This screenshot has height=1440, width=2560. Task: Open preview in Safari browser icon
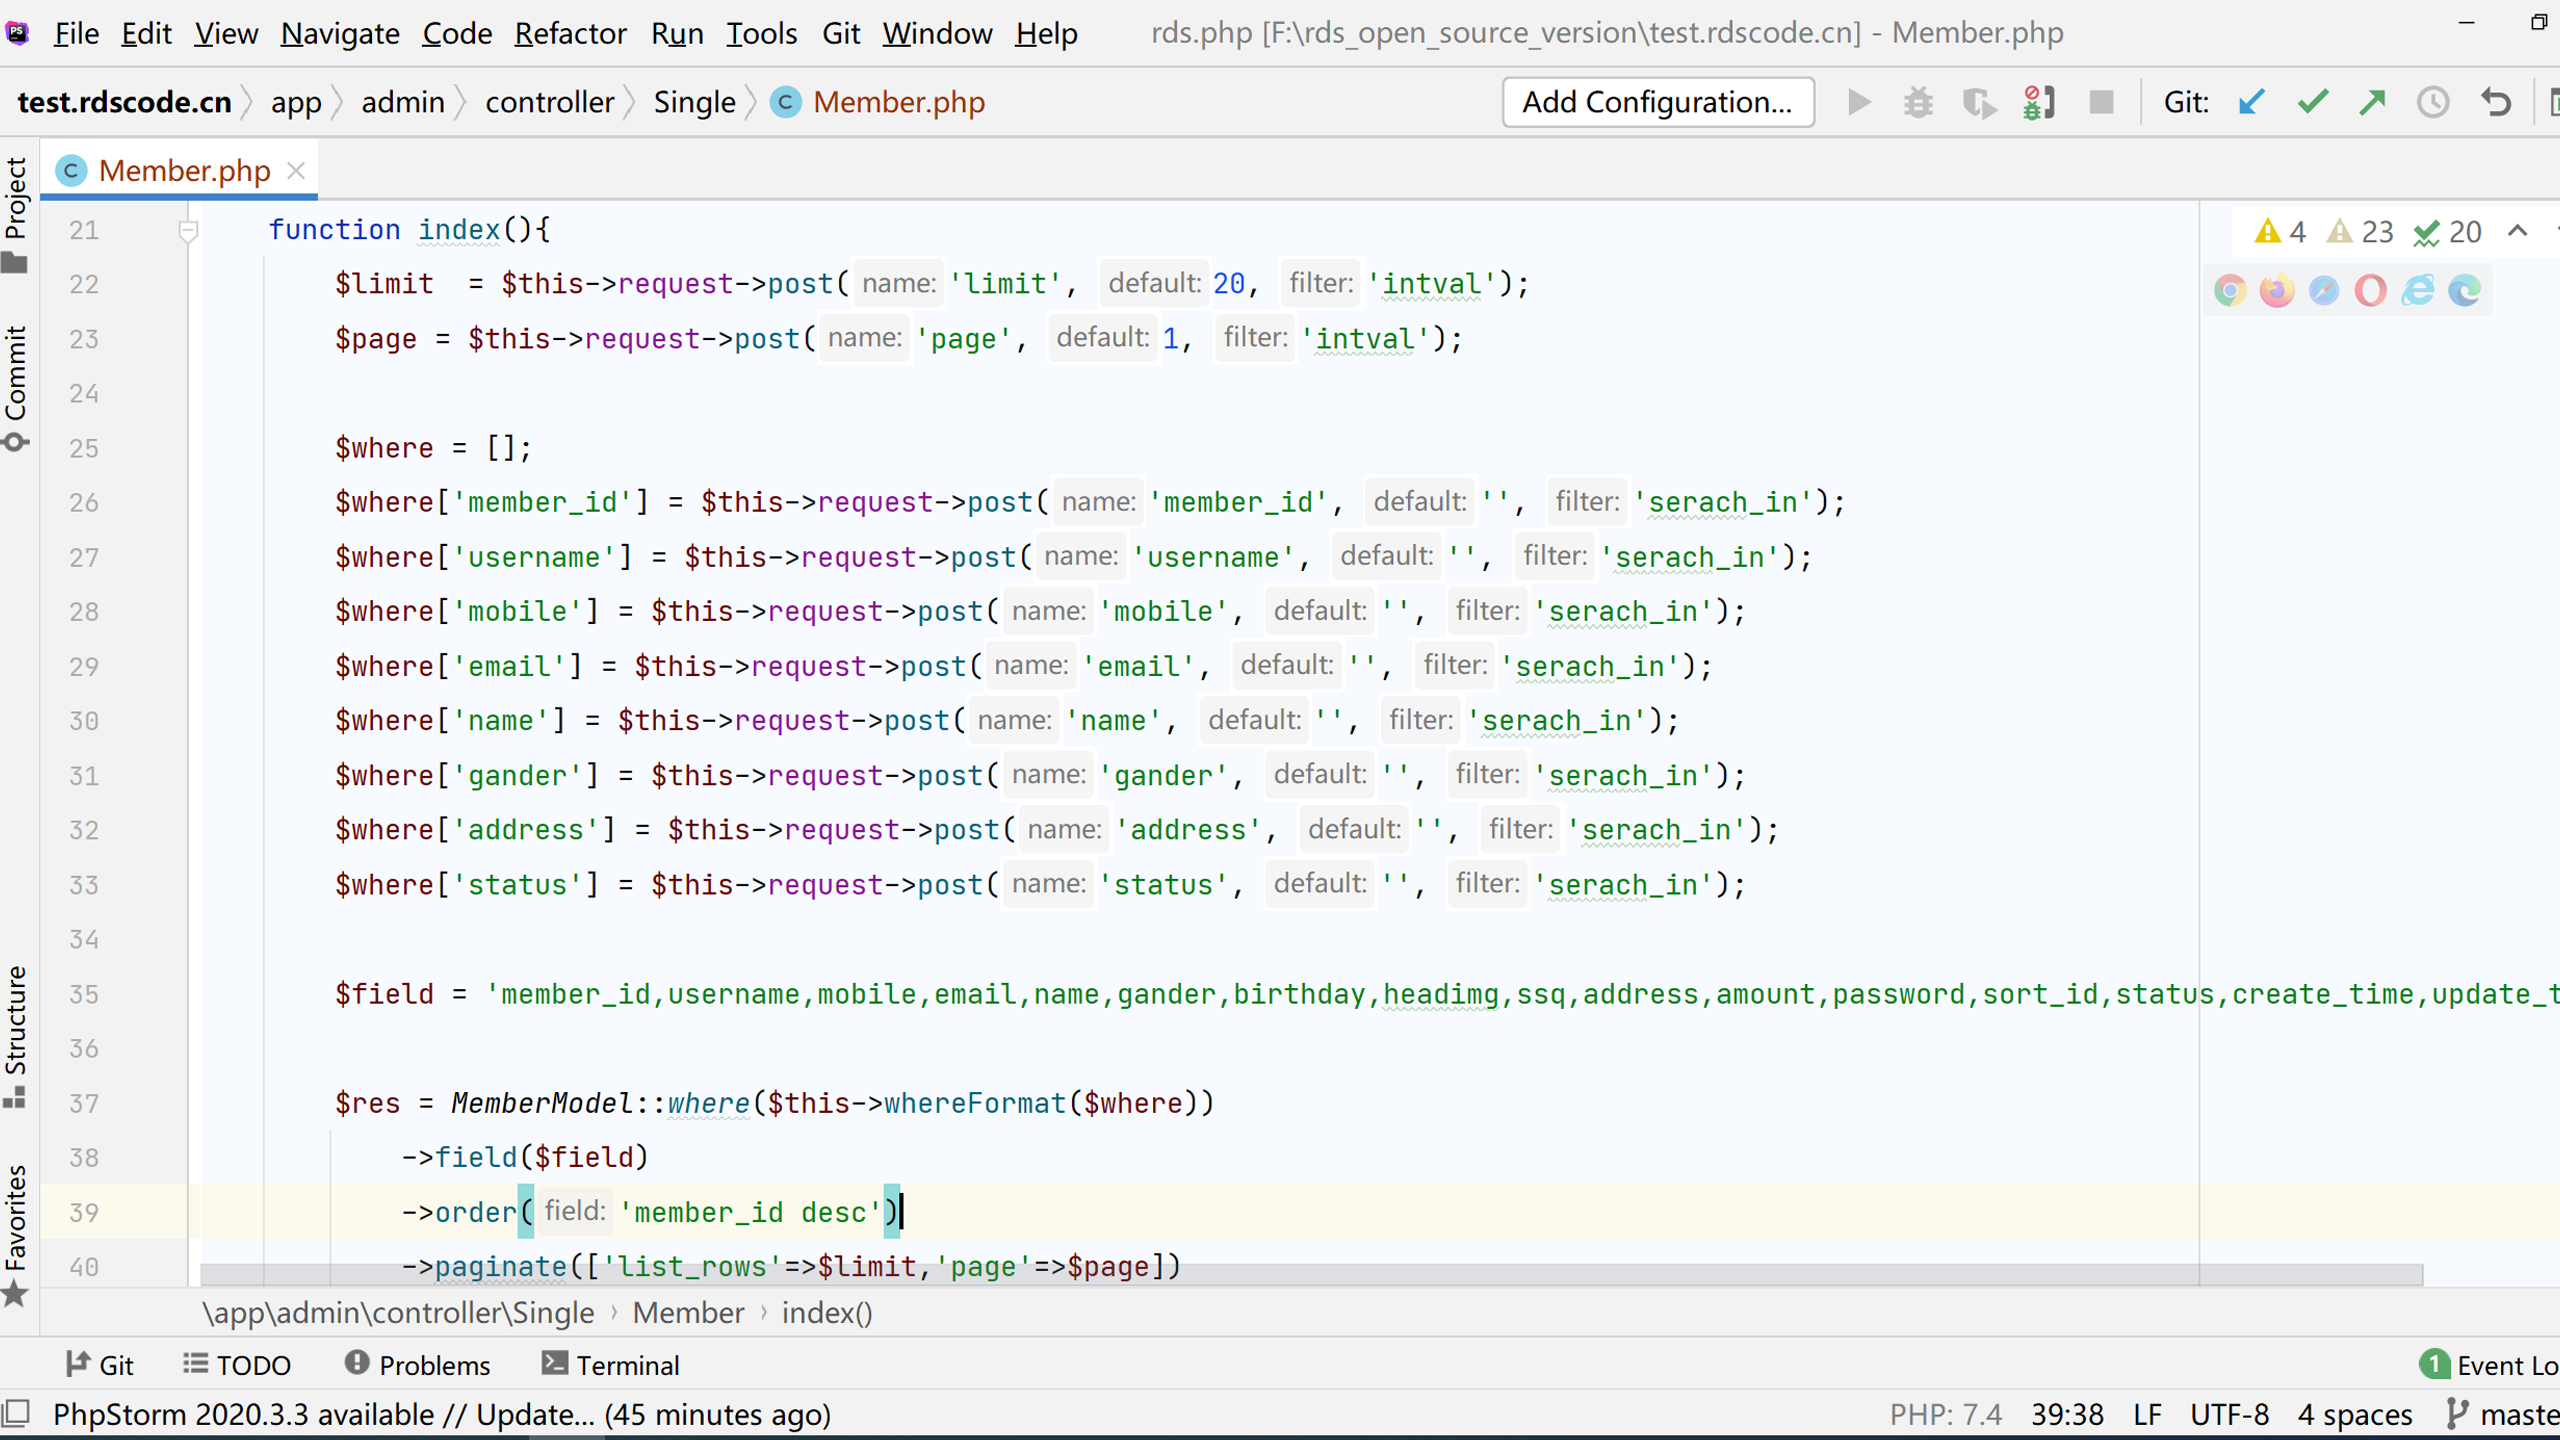[x=2324, y=290]
